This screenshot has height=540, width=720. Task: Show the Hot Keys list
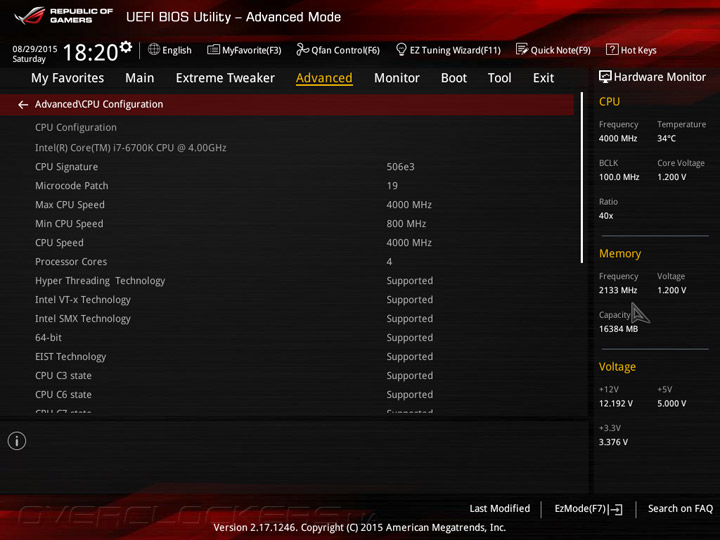point(631,50)
